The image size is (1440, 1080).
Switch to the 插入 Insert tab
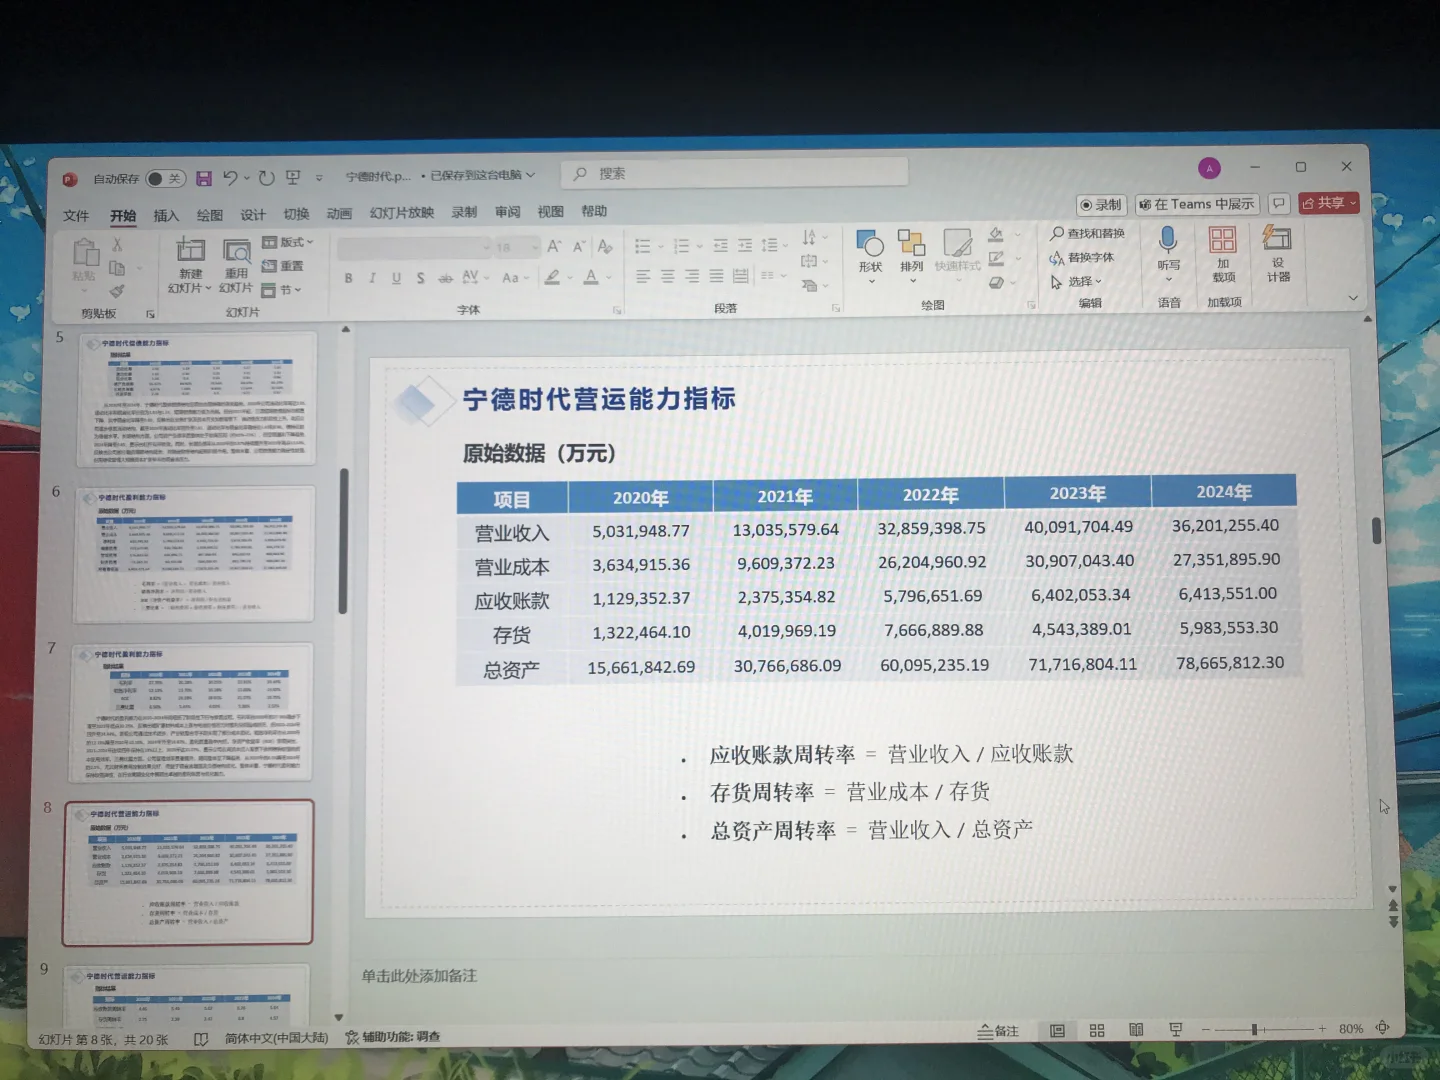pyautogui.click(x=166, y=215)
